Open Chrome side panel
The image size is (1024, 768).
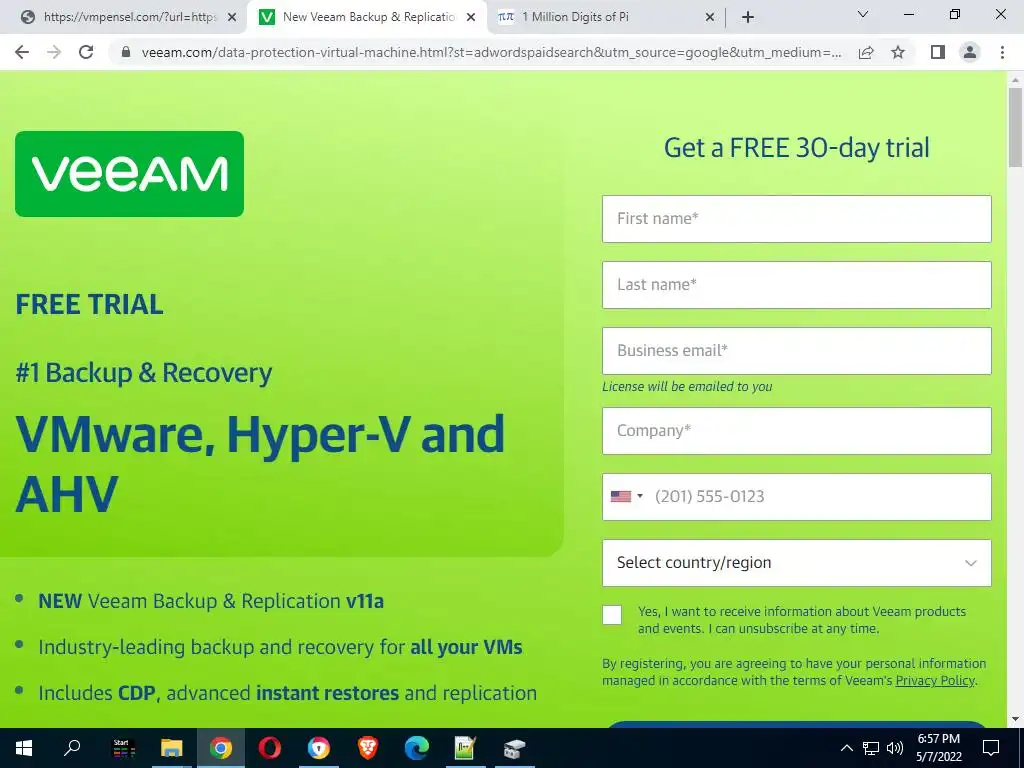(938, 52)
